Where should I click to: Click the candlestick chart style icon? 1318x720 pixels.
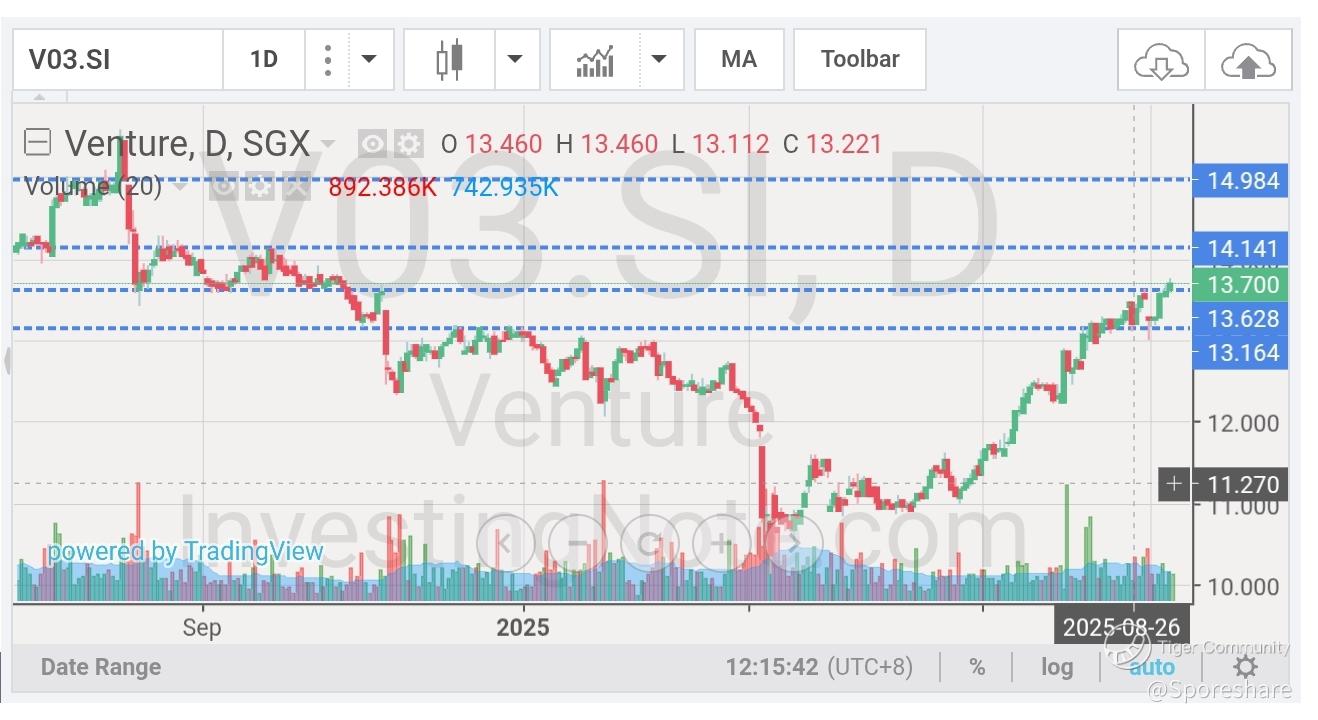451,60
